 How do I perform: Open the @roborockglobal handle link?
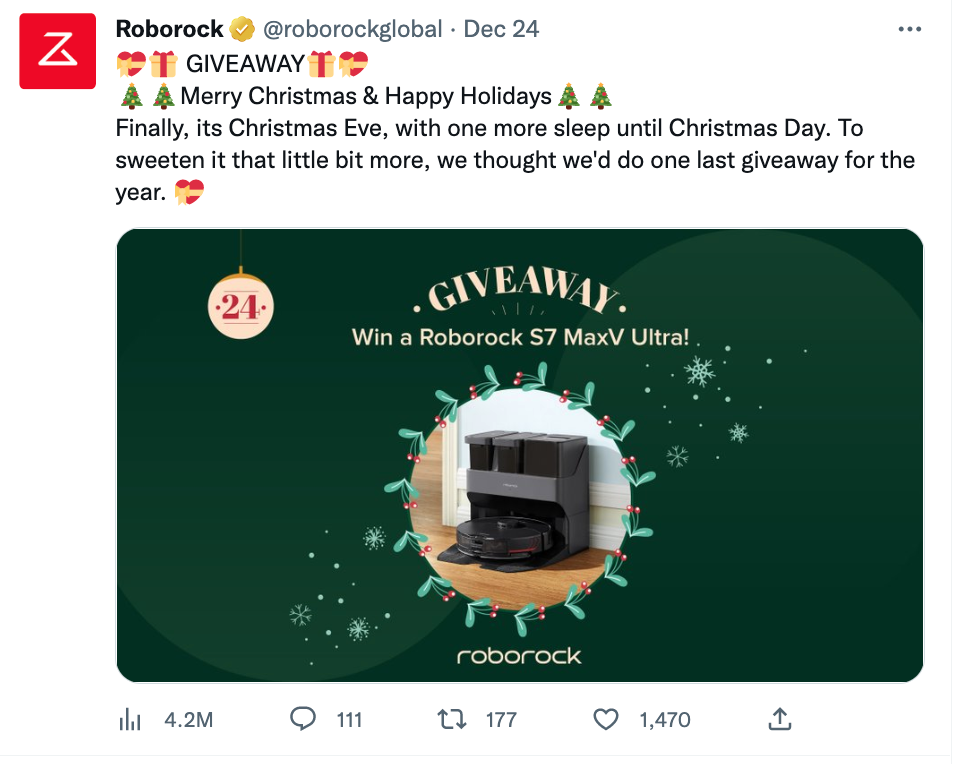pos(352,29)
